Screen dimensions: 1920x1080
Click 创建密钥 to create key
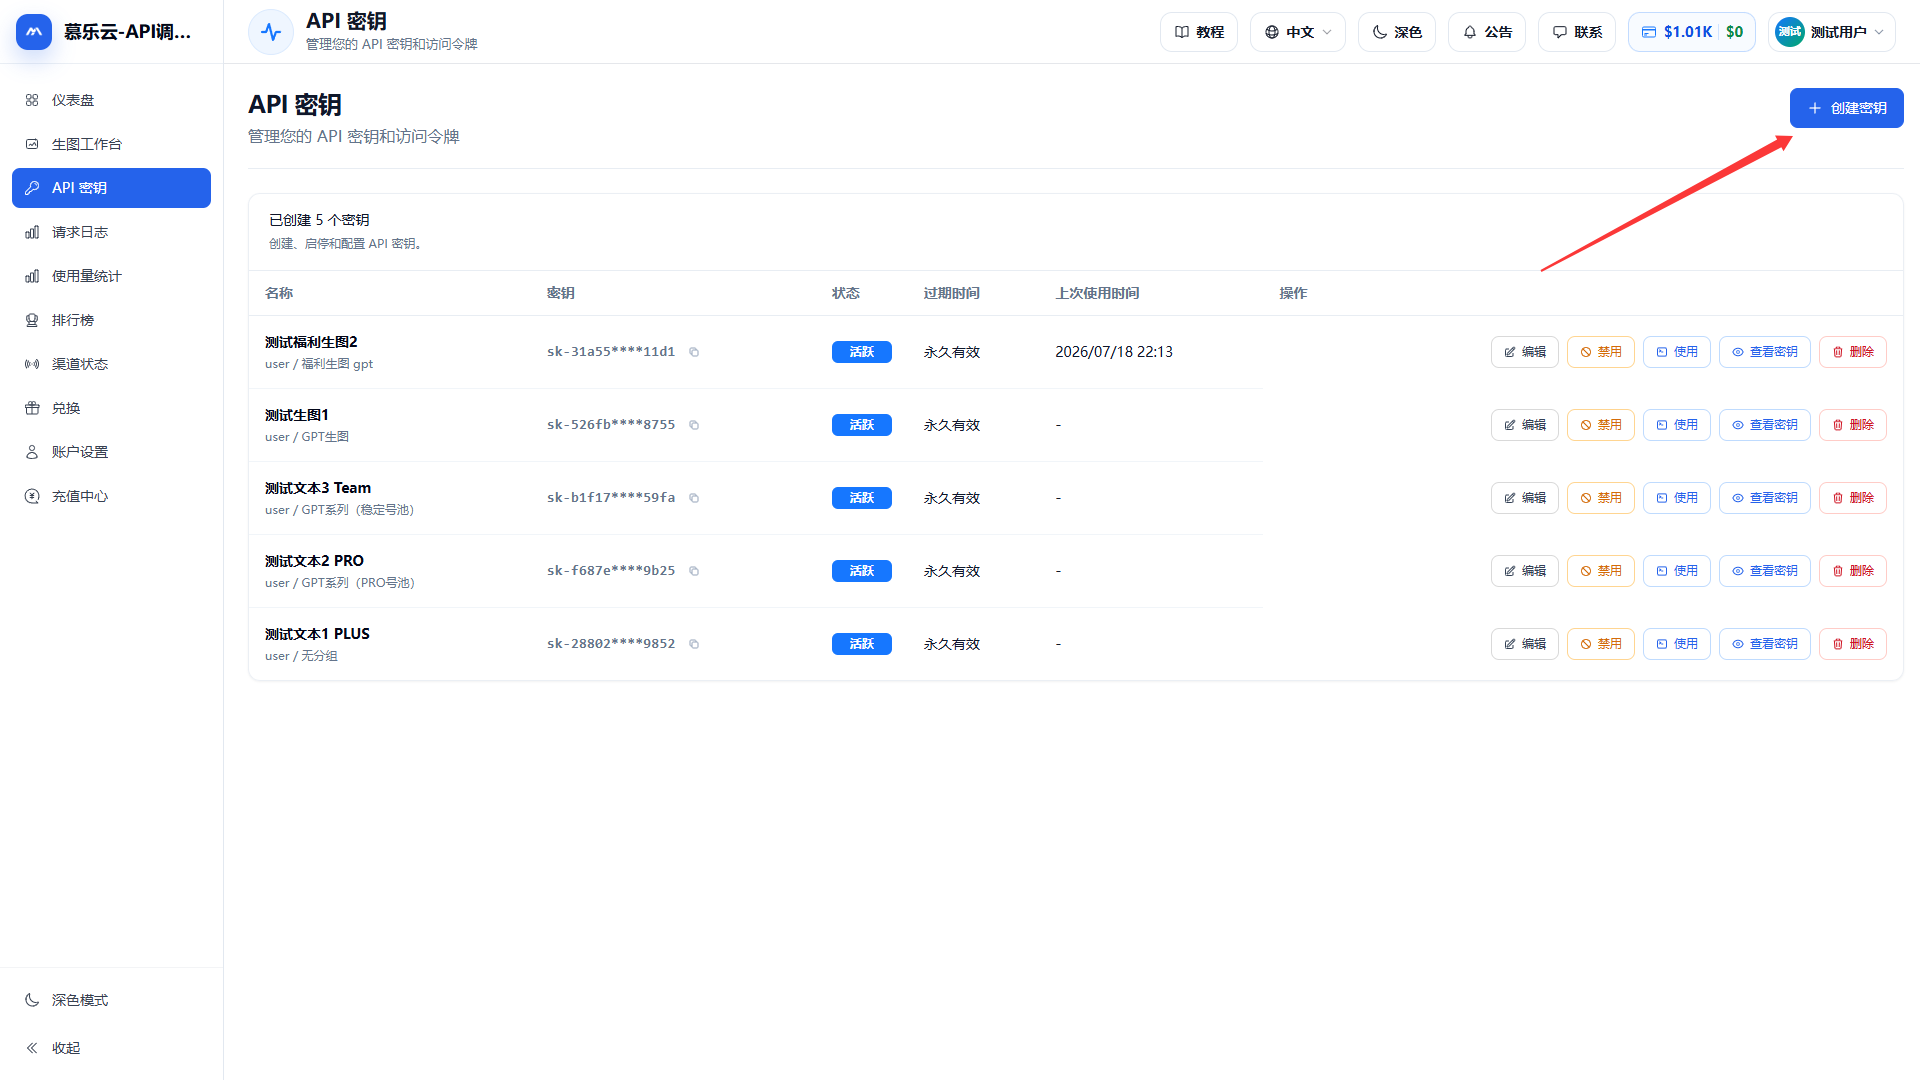point(1846,108)
